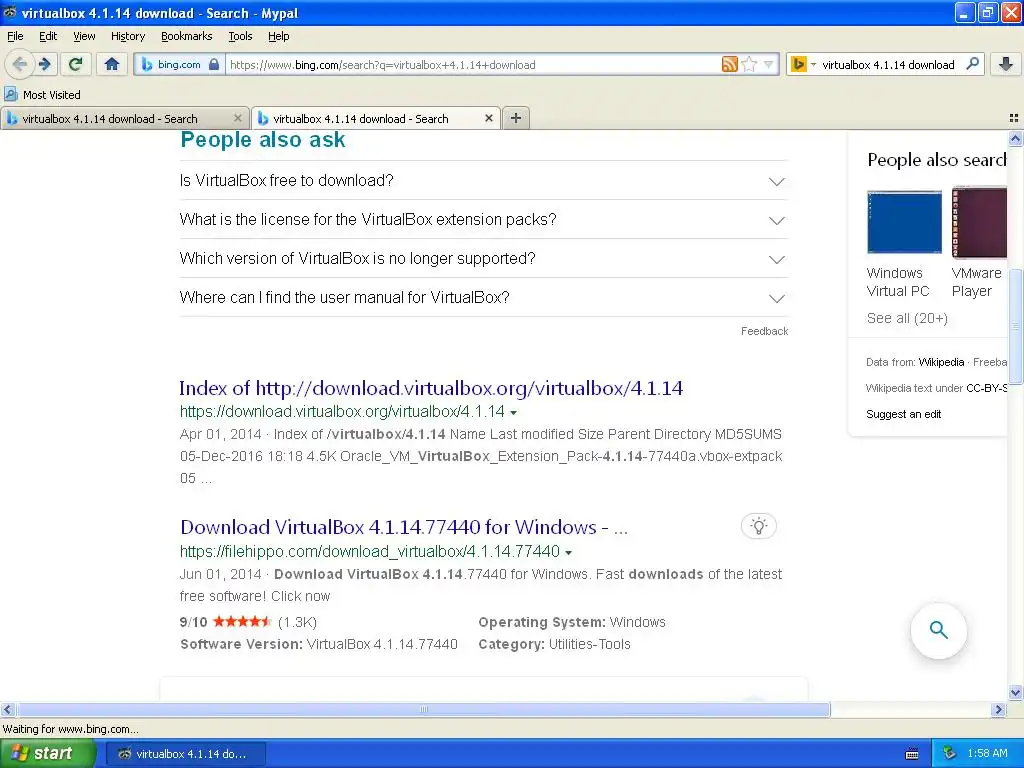Screen dimensions: 1024x768
Task: Click the 'virtualbox 4.1.14 download' search box
Action: point(888,64)
